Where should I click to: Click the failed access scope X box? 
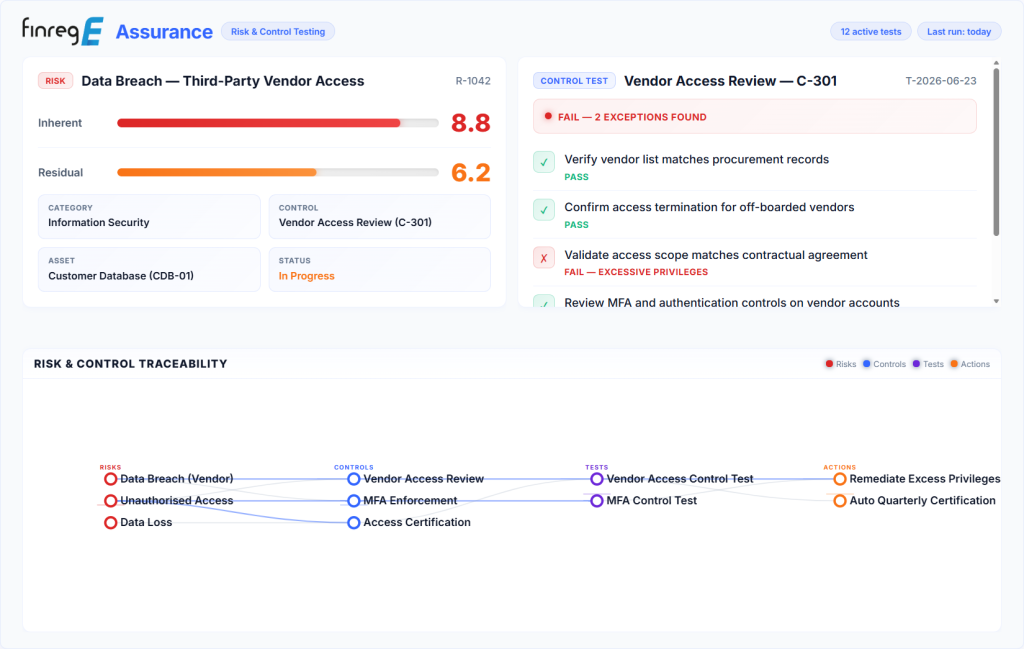coord(543,258)
